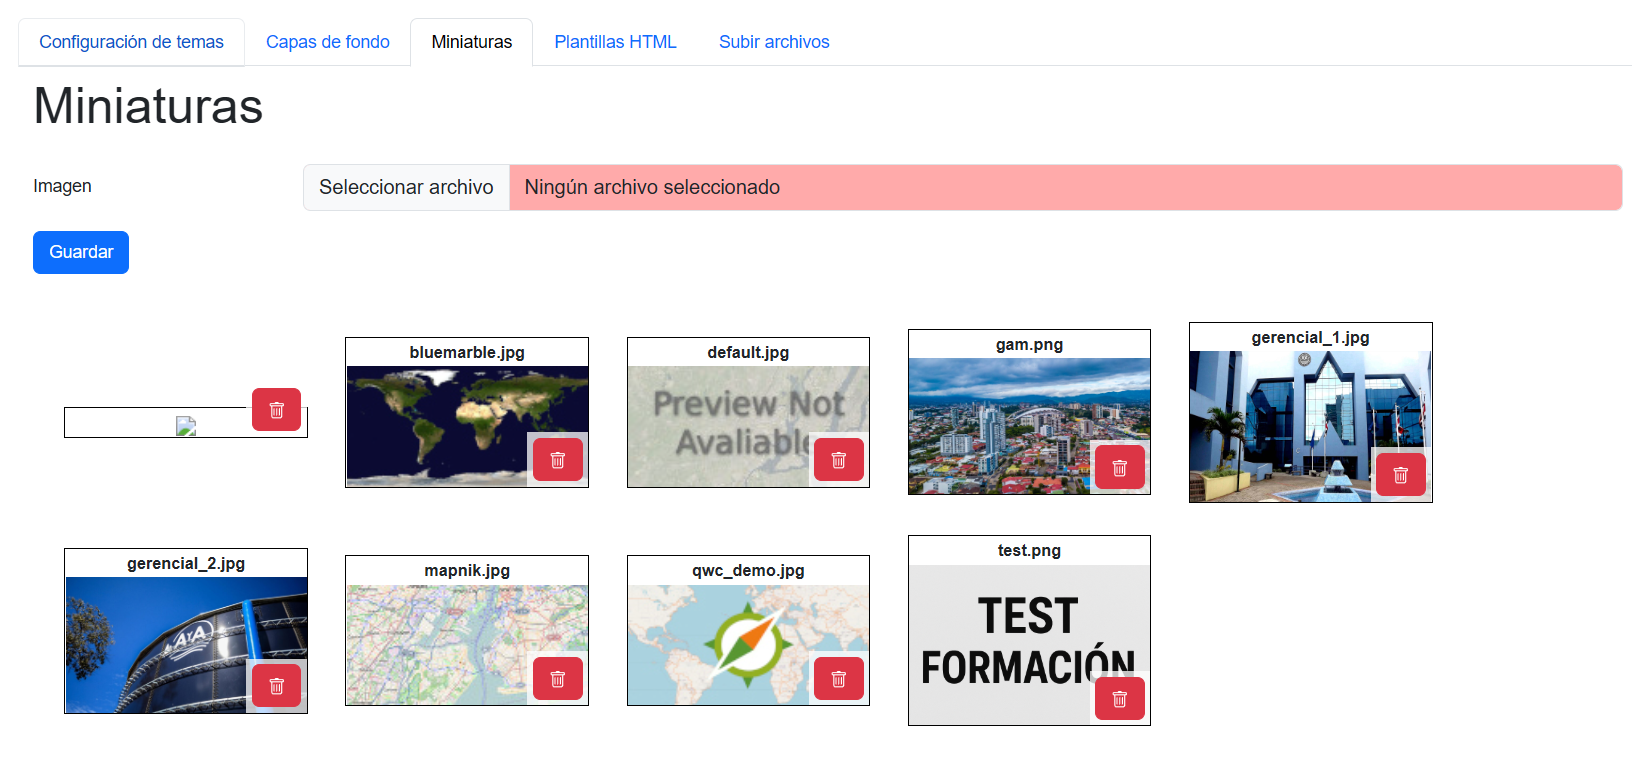Delete the bluemarble.jpg thumbnail
The image size is (1632, 778).
558,460
